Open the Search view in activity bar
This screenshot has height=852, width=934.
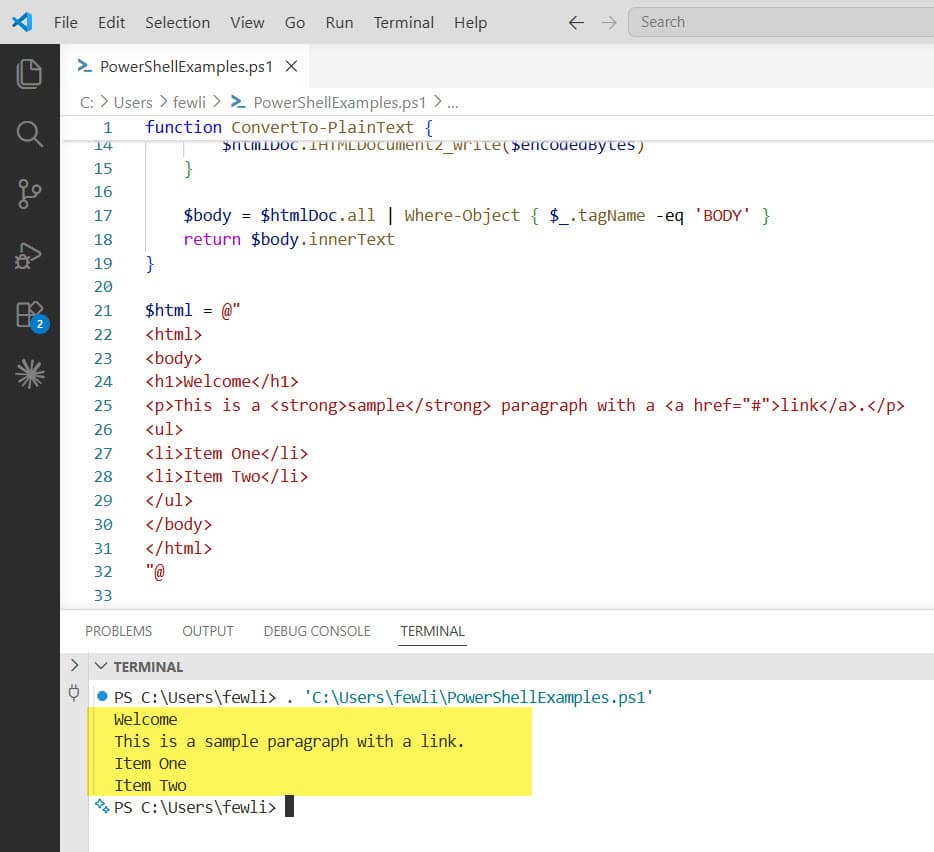29,134
